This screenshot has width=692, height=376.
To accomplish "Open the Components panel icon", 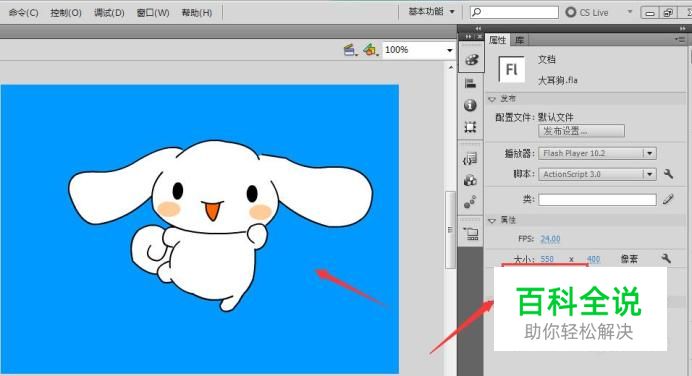I will pos(470,180).
